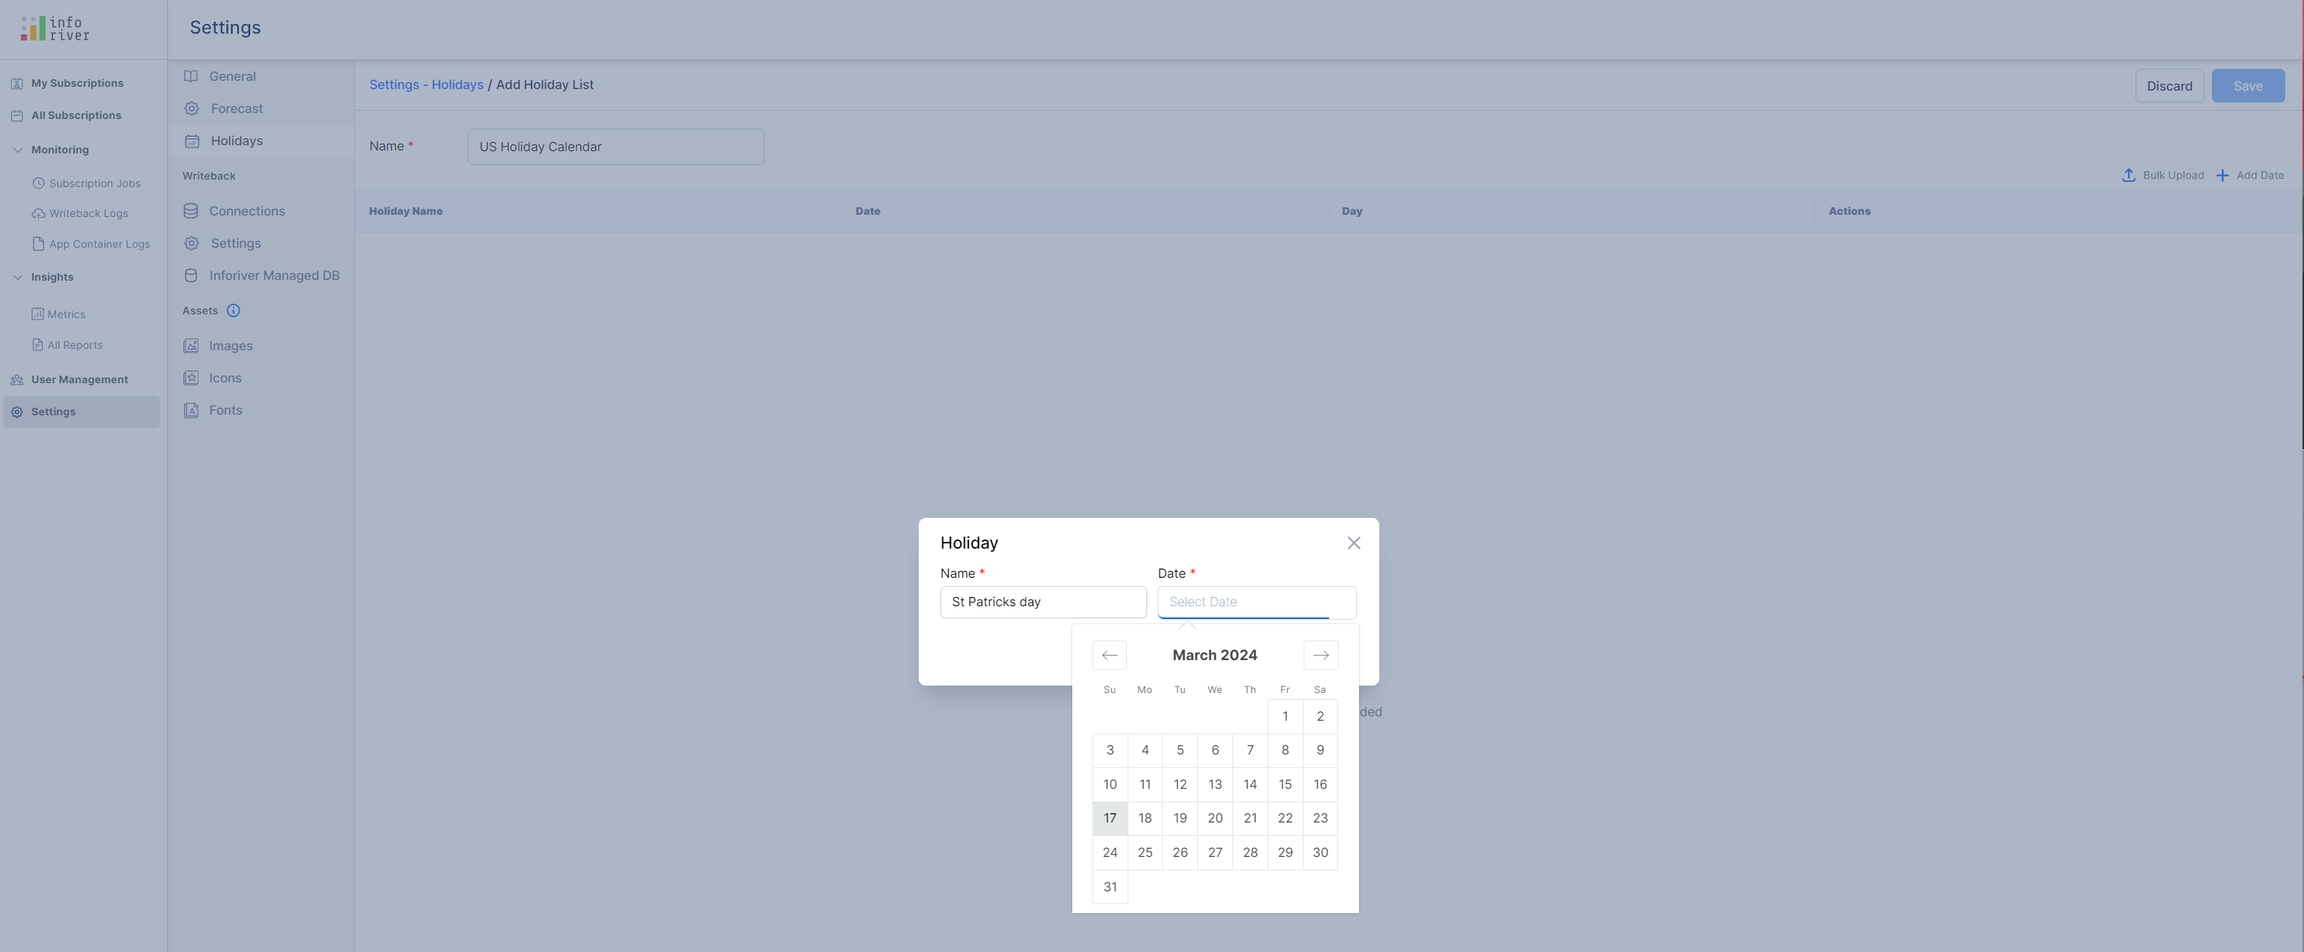Open the Select Date picker field
Viewport: 2304px width, 952px height.
1256,602
